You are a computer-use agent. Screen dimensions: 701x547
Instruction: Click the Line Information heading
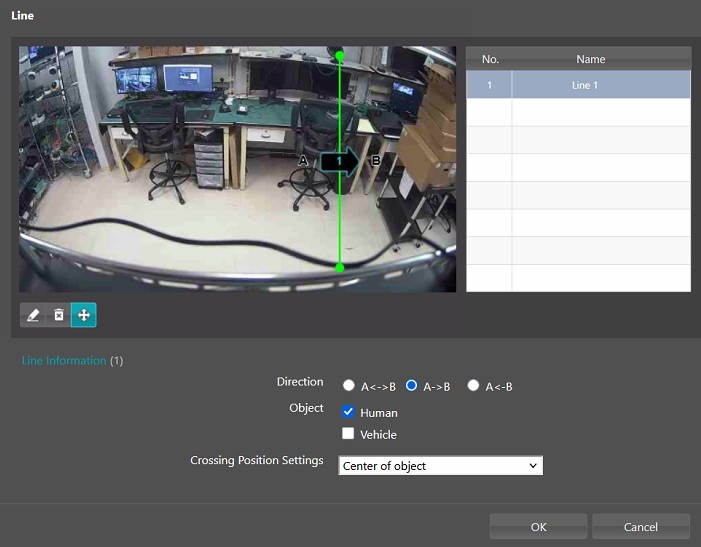tap(64, 361)
